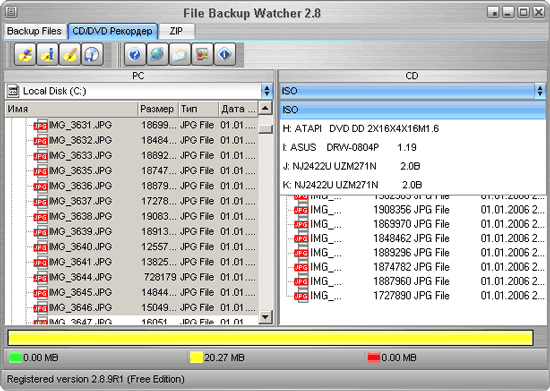This screenshot has width=550, height=391.
Task: Click the red 0.00 MB color swatch
Action: (x=374, y=357)
